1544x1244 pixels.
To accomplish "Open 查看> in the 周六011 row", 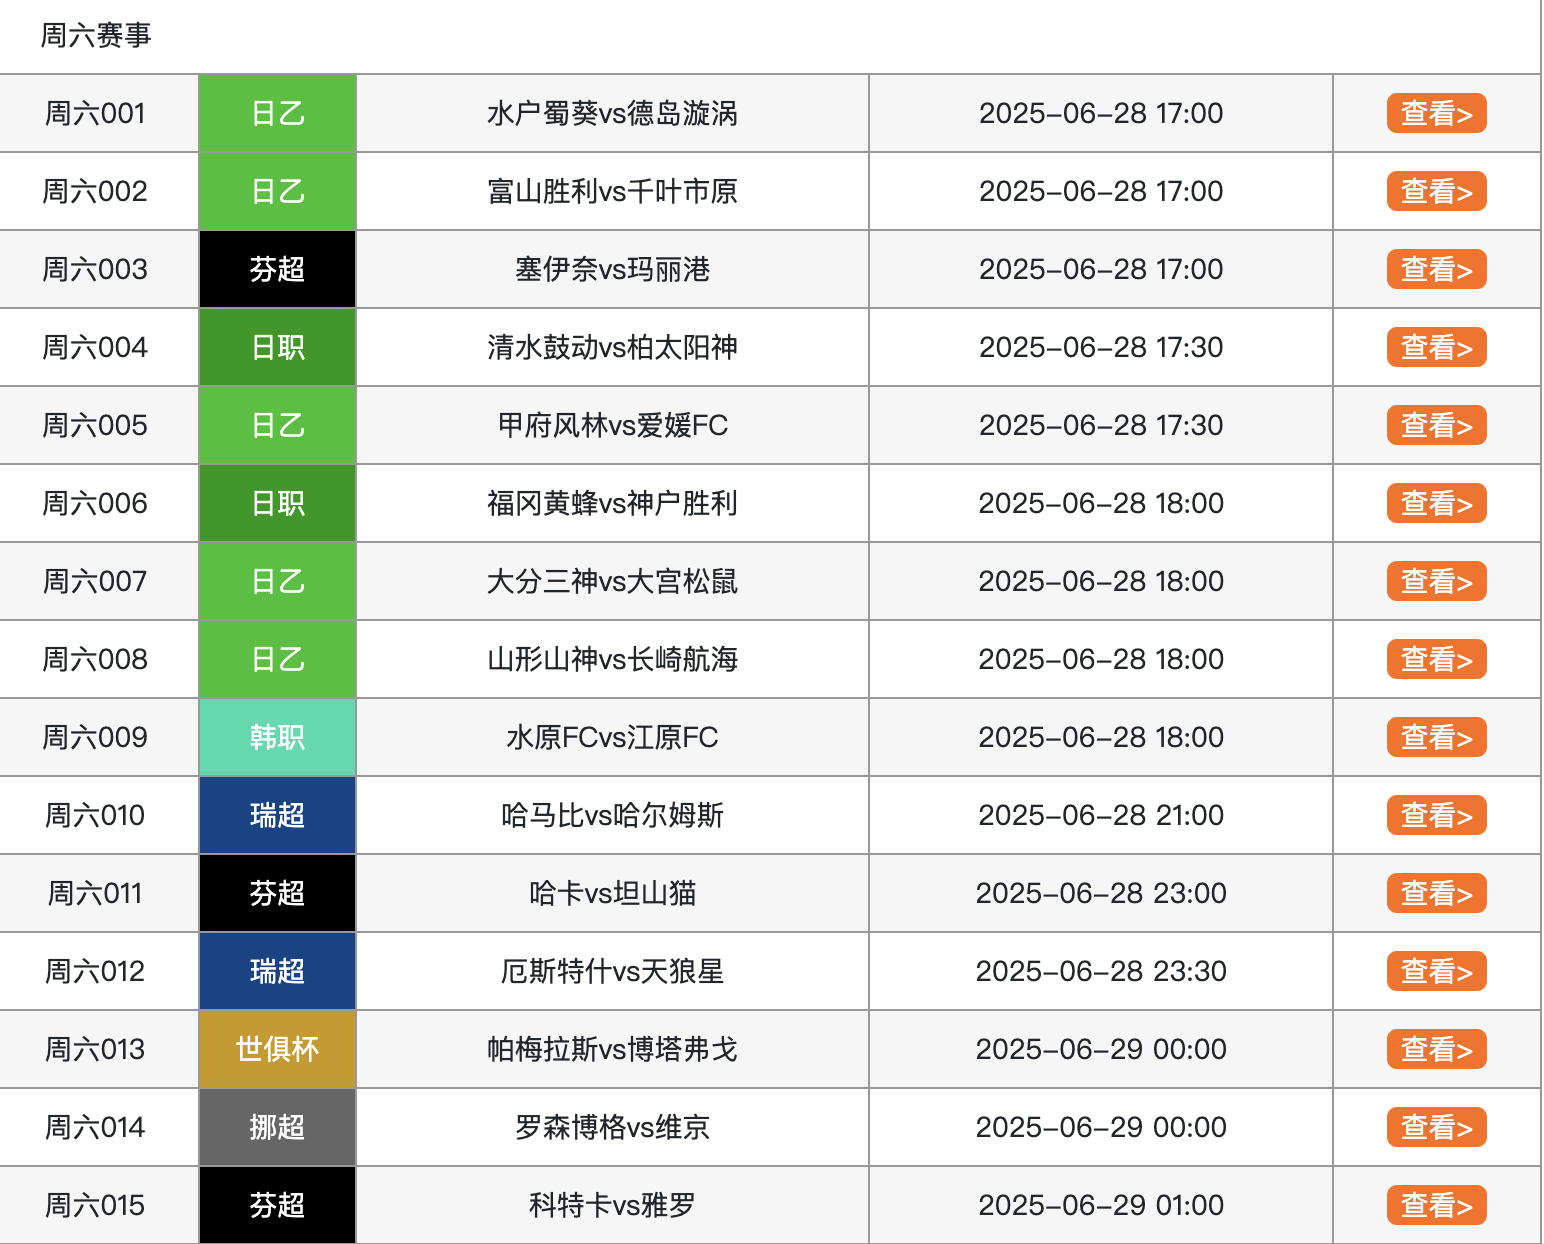I will [x=1436, y=893].
